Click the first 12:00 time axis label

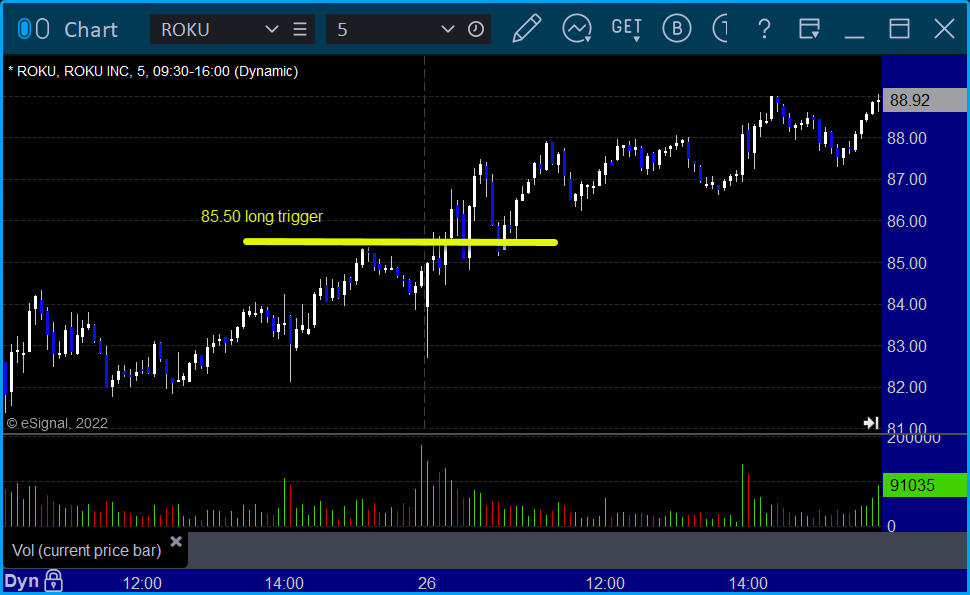[142, 583]
